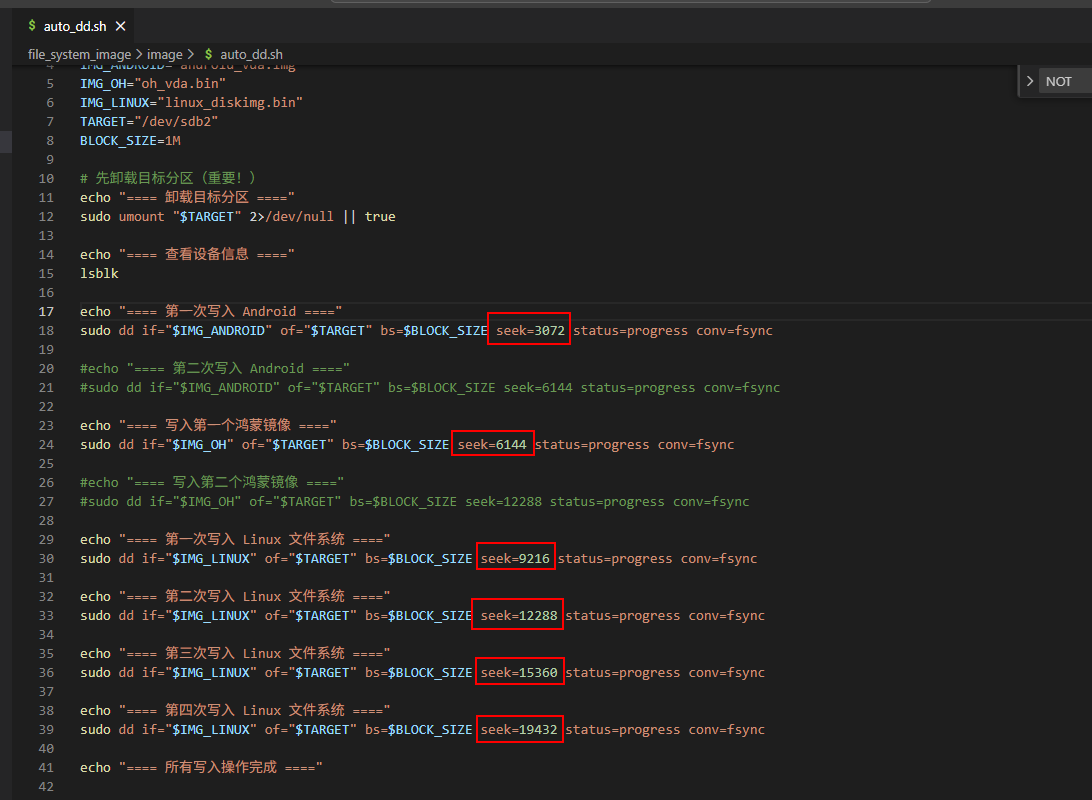Expand the replace toggle chevron in find widget
Viewport: 1092px width, 800px height.
[x=1030, y=81]
